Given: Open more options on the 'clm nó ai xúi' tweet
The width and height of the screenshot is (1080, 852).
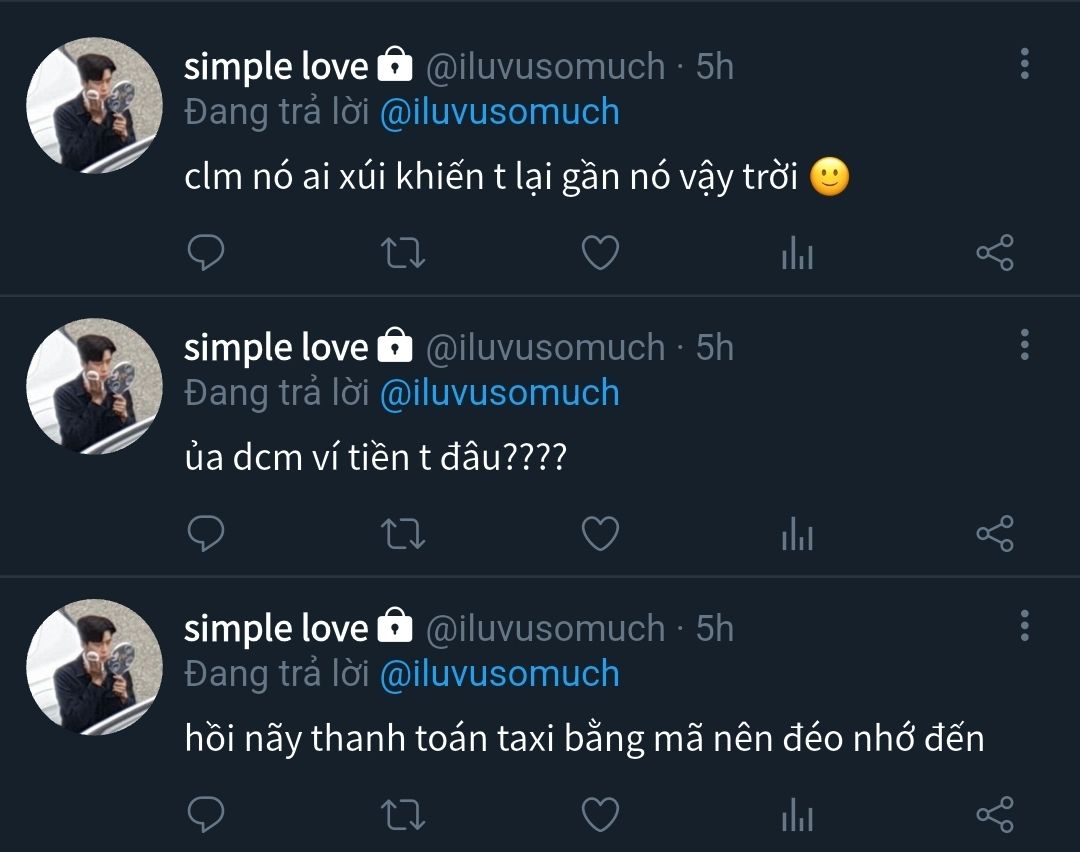Looking at the screenshot, I should (x=1024, y=64).
